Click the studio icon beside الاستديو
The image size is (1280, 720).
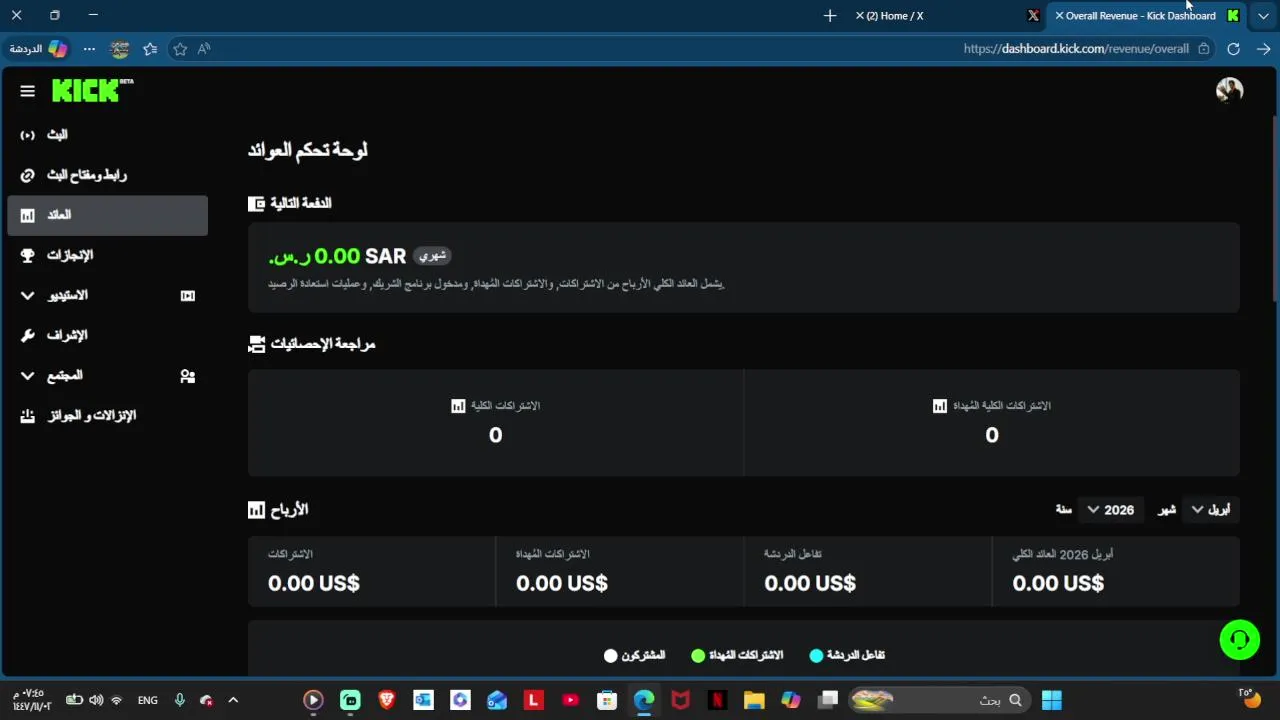187,296
